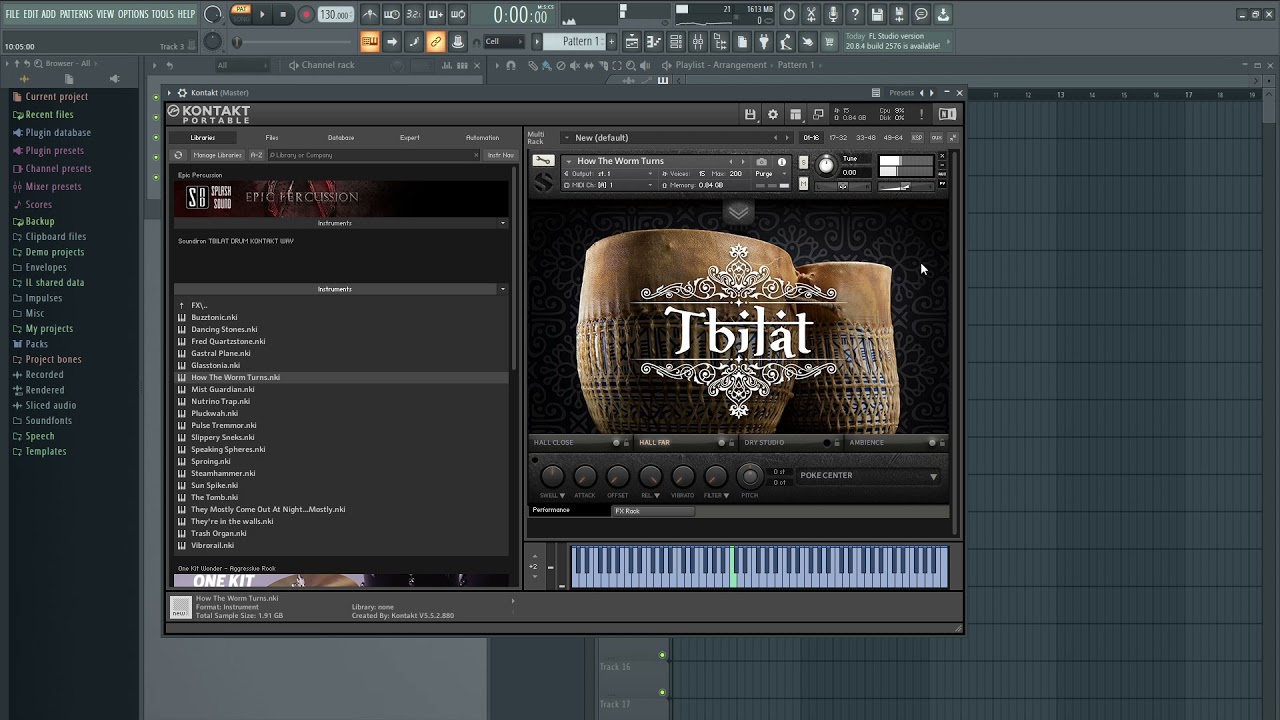Open the FILE menu
The image size is (1280, 720).
point(13,14)
